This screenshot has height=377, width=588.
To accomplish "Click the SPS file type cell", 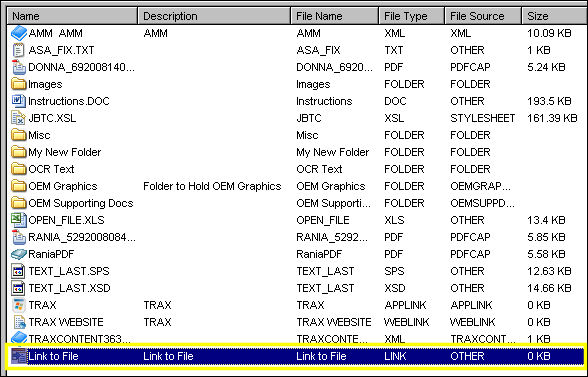I will pyautogui.click(x=395, y=271).
